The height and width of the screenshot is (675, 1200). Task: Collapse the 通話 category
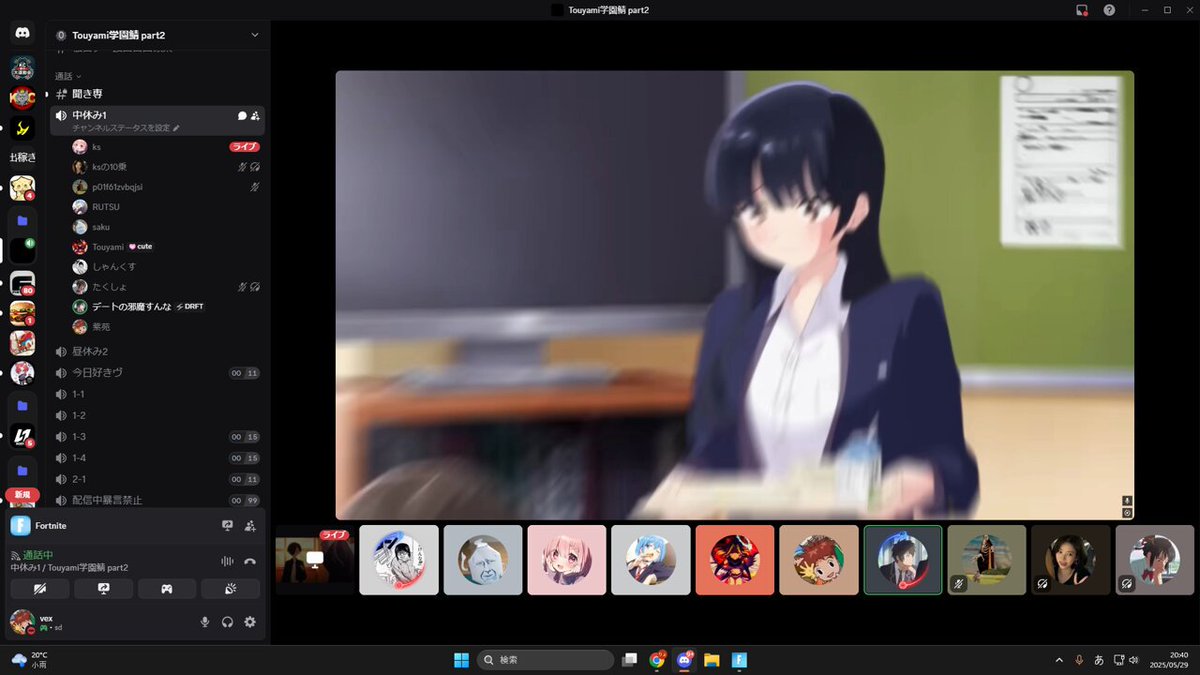point(68,76)
